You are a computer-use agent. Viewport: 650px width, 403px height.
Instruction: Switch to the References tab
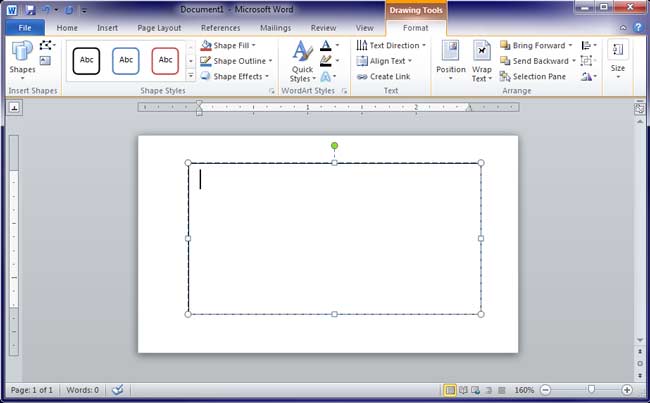coord(221,28)
